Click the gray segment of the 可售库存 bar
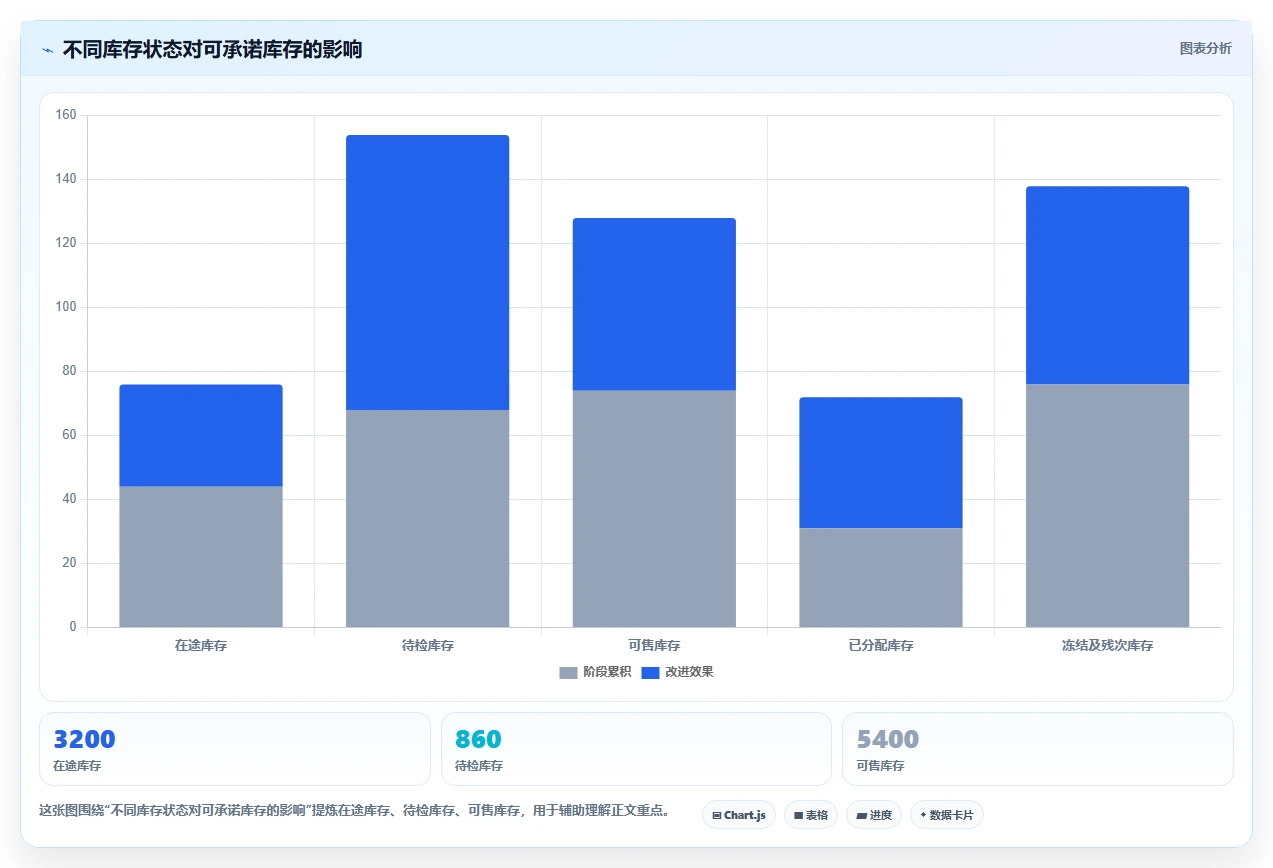 (x=654, y=509)
